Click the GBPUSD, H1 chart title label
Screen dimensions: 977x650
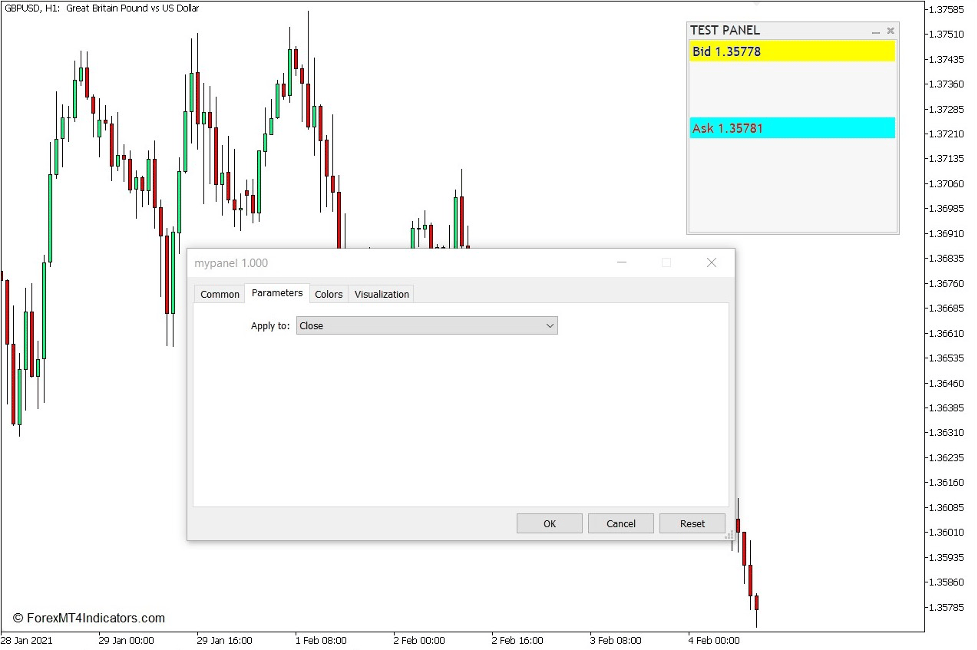[100, 8]
